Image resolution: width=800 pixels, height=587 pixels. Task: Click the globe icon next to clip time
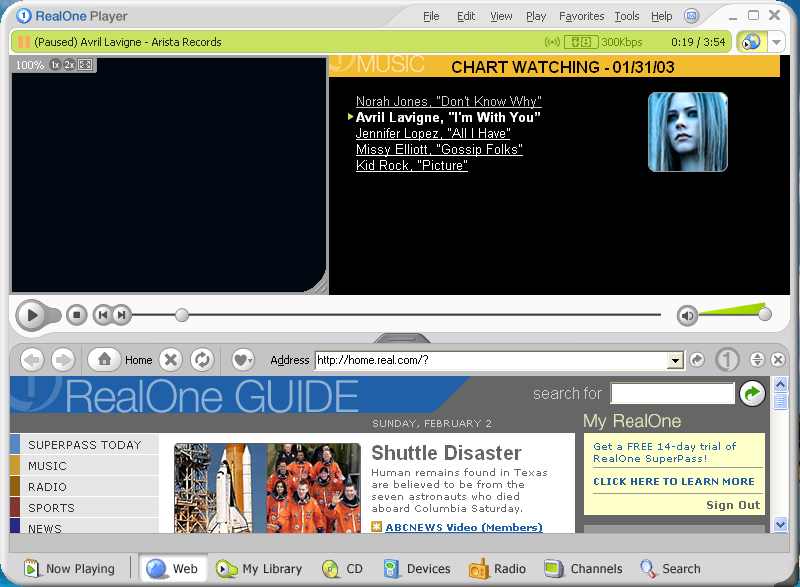751,42
